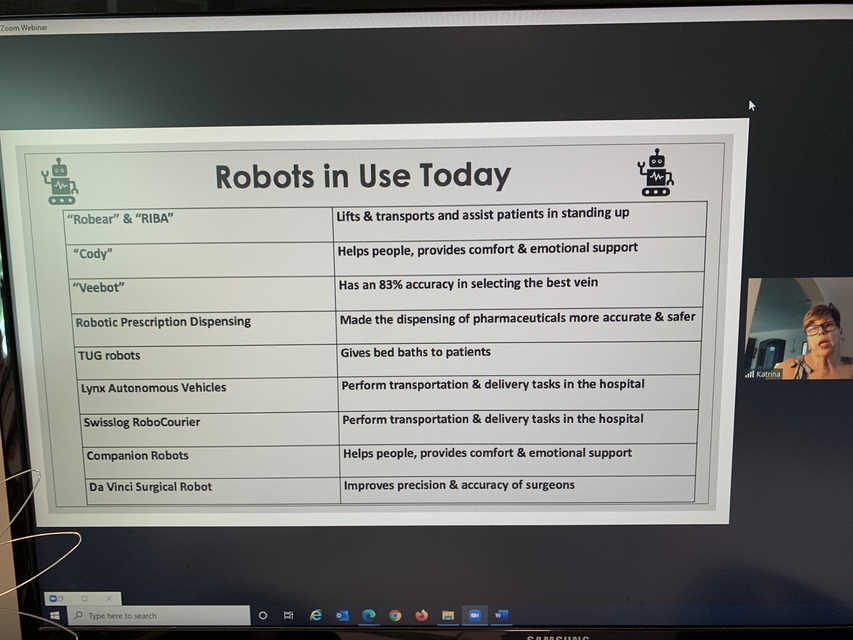853x640 pixels.
Task: Click 'Made the dispensing of pharmaceuticals' text
Action: (x=517, y=318)
